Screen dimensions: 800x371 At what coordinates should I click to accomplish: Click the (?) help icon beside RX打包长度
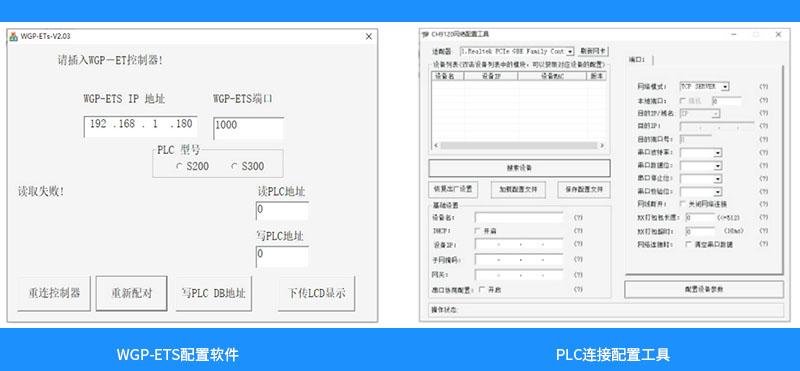pyautogui.click(x=763, y=217)
